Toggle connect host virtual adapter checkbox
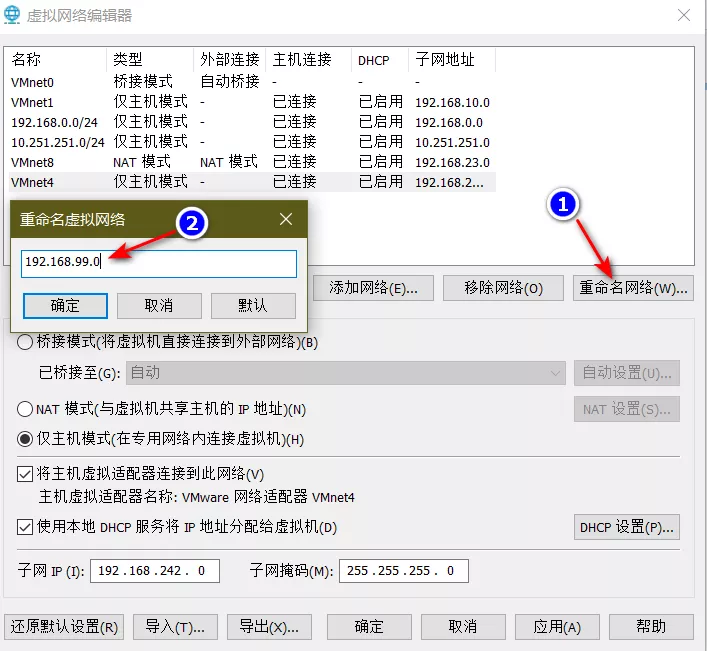 click(x=25, y=474)
